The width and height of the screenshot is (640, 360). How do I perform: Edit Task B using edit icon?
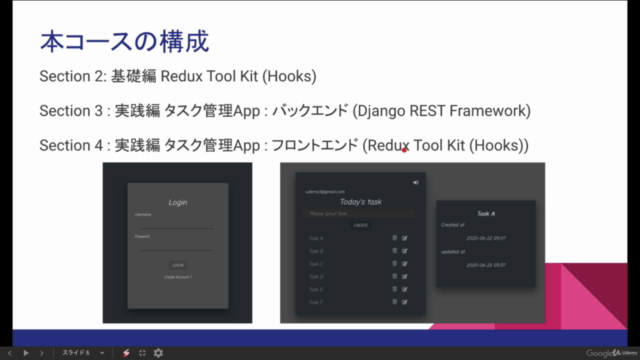click(404, 251)
